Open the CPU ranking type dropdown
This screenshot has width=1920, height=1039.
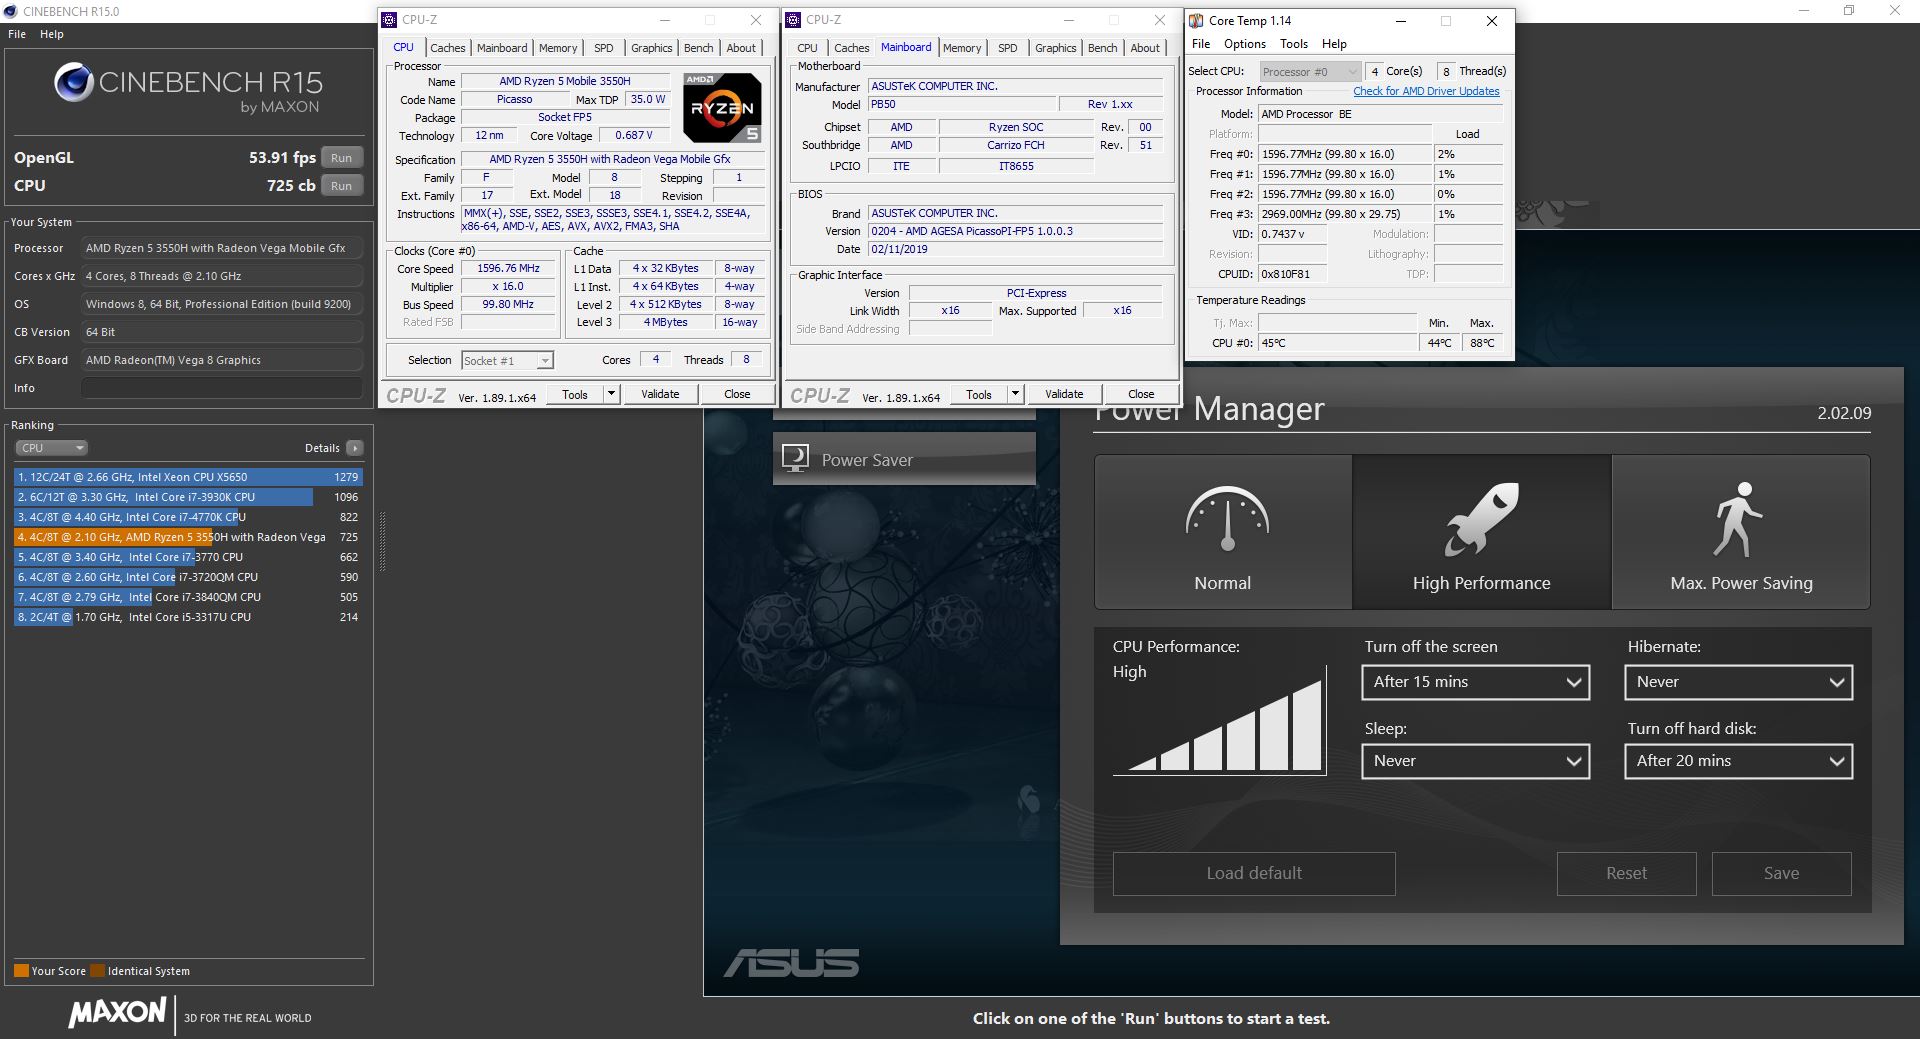point(52,448)
